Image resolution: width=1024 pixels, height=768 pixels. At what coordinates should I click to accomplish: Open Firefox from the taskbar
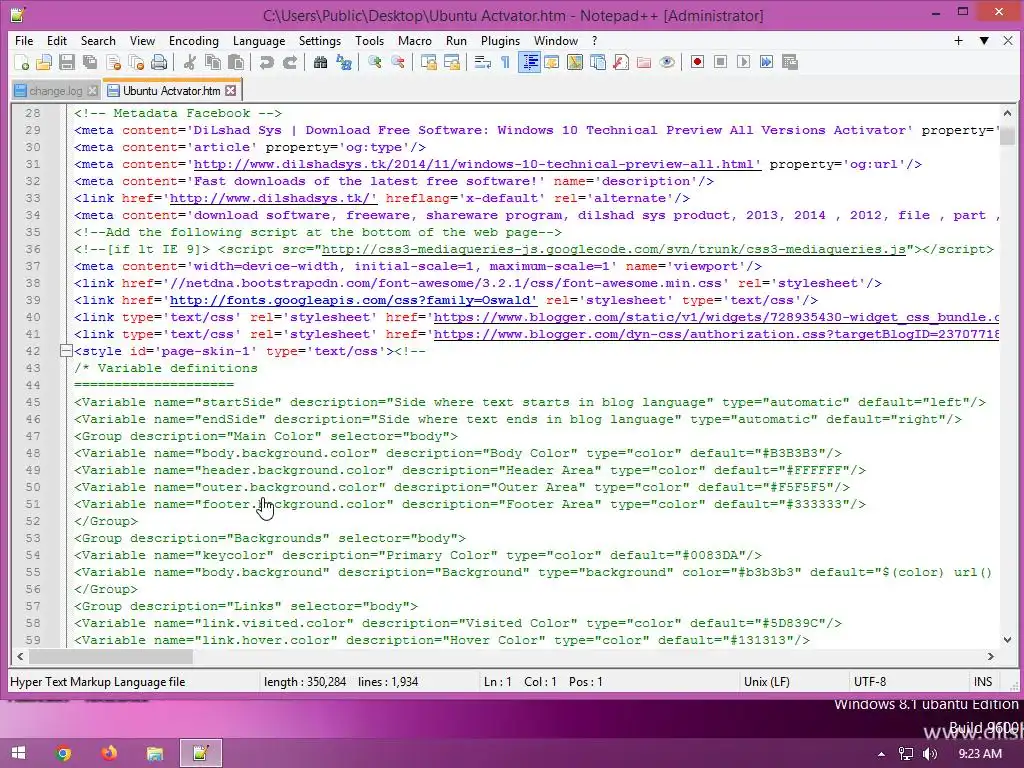click(x=109, y=753)
